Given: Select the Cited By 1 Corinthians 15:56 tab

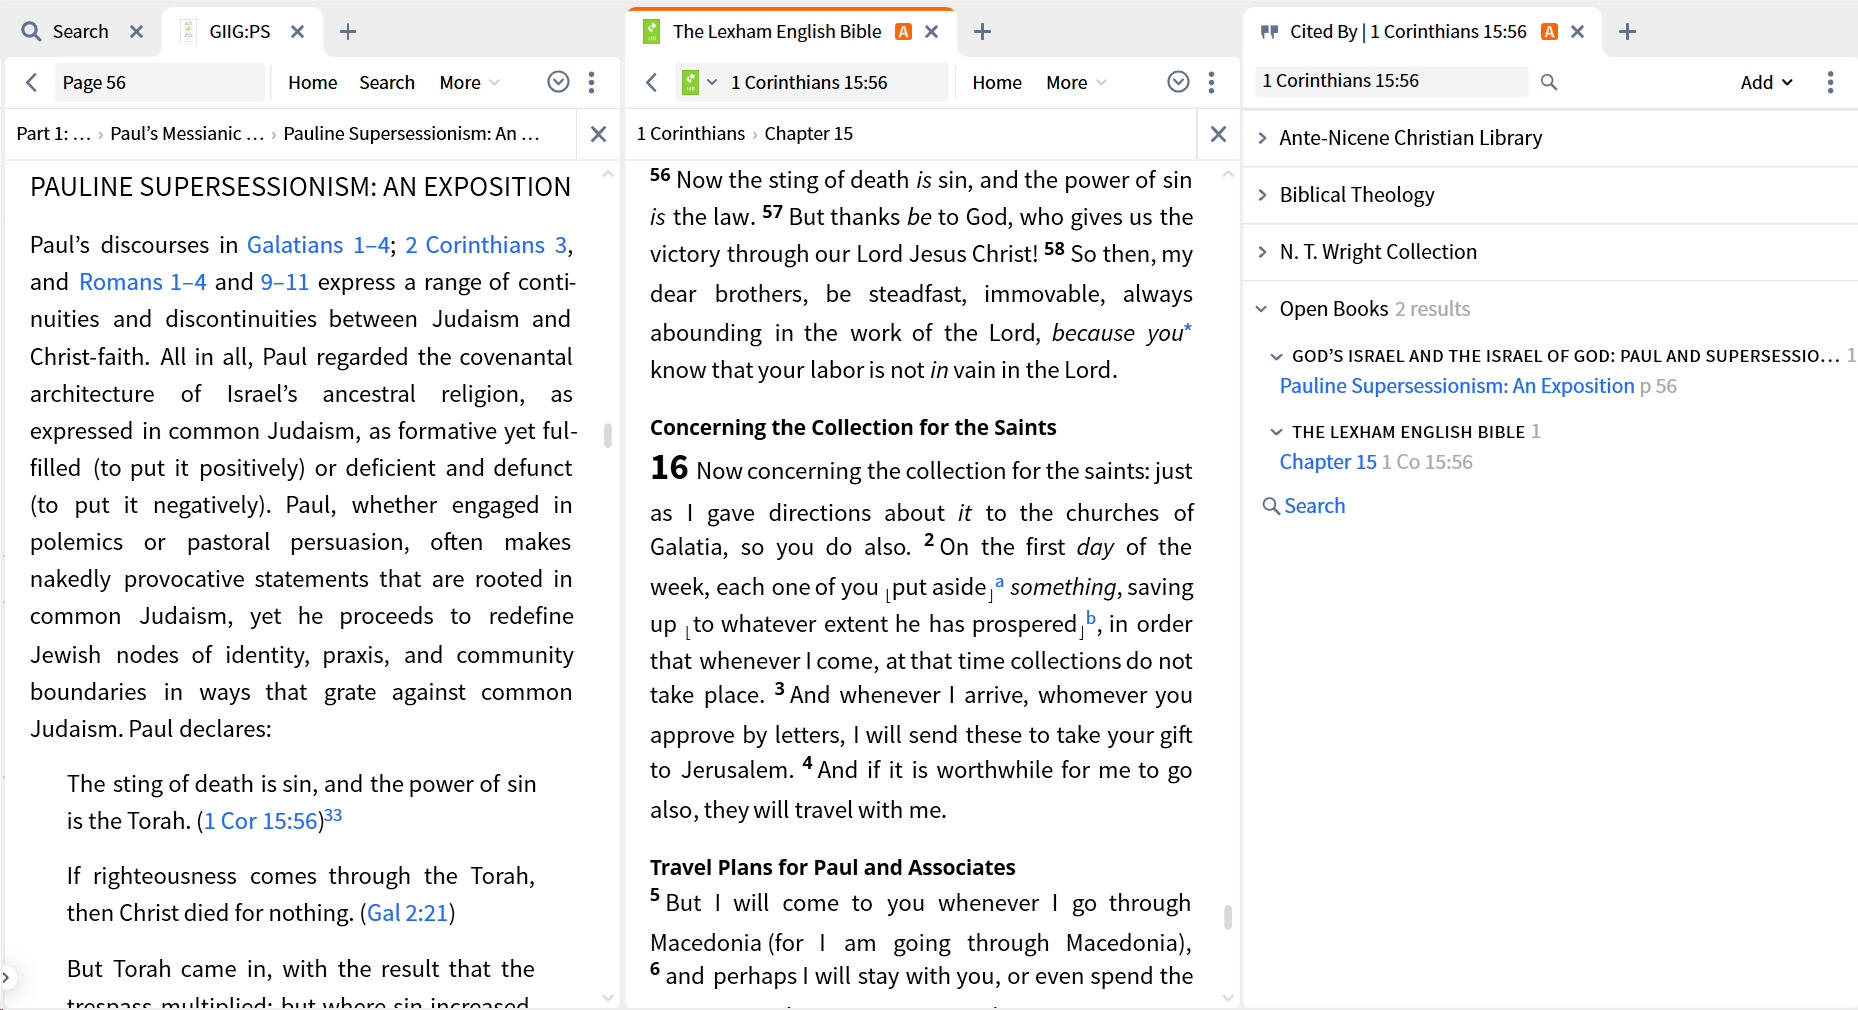Looking at the screenshot, I should [1408, 32].
